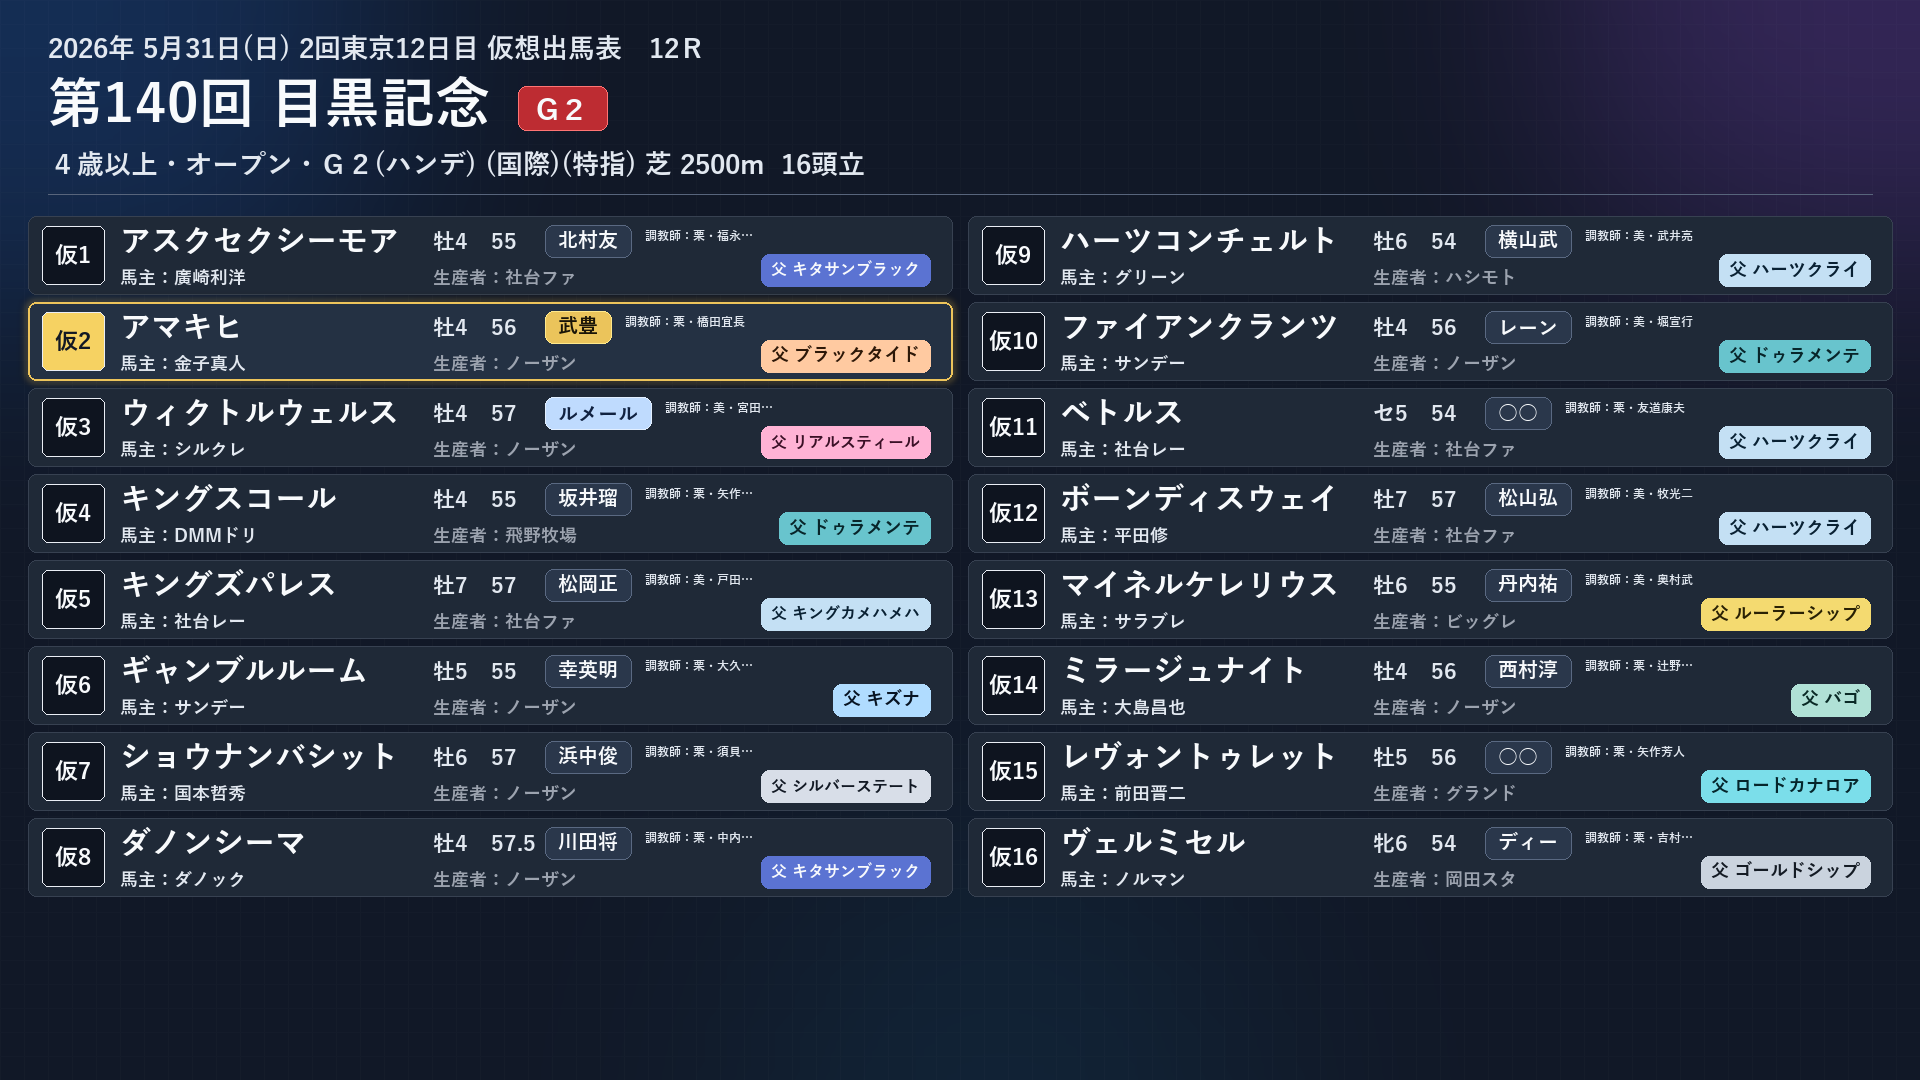Open horse name ハーツコンチェルト

pos(1199,241)
